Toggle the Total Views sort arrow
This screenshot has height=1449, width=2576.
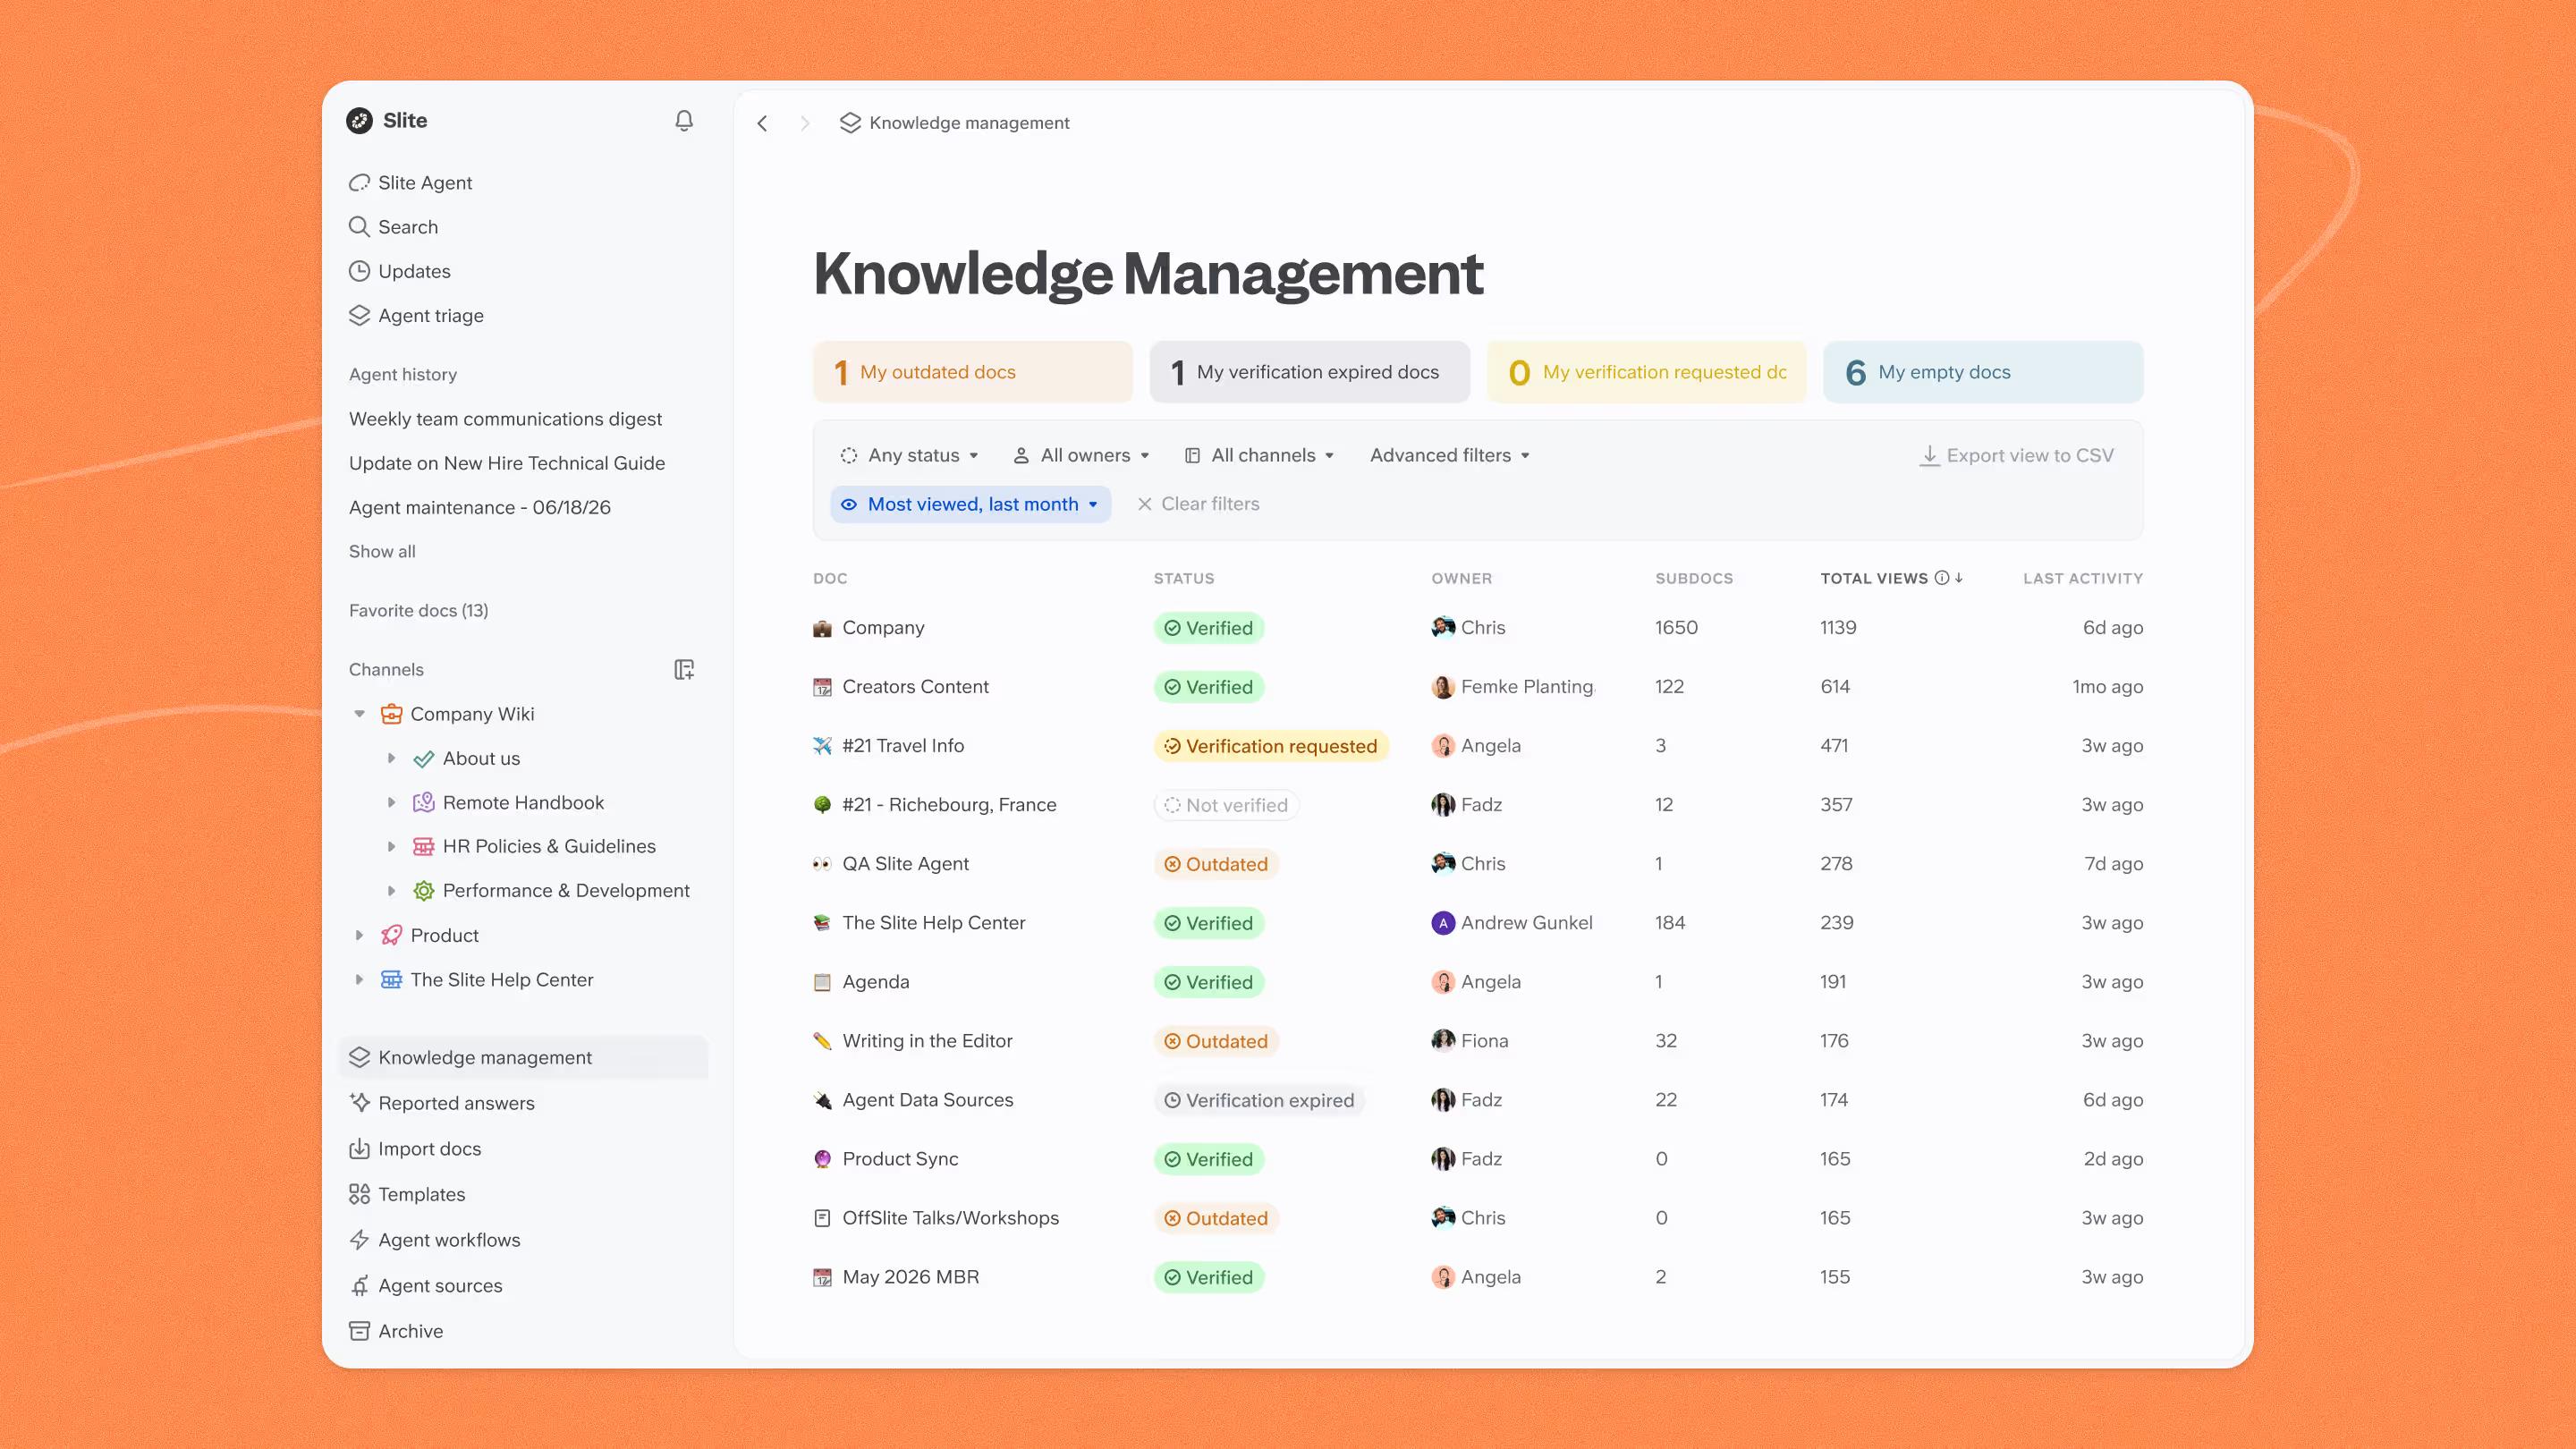(1959, 578)
